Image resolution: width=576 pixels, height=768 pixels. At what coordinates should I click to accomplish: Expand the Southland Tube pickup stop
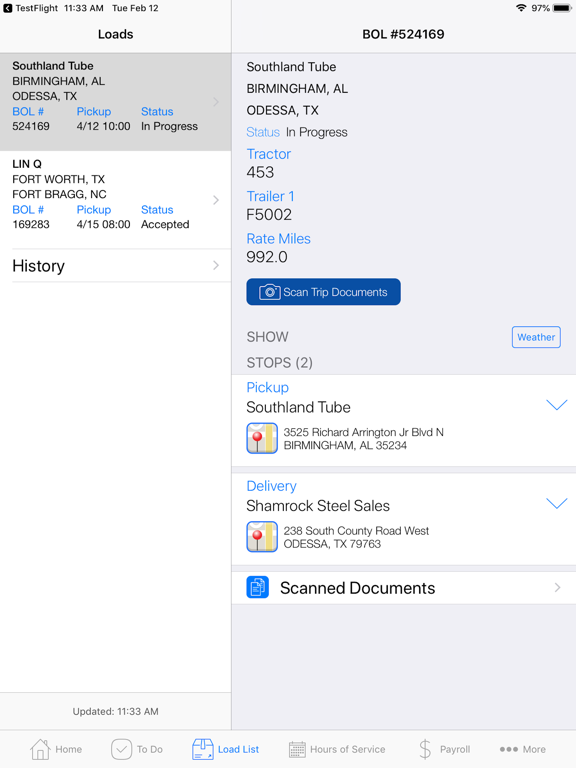pyautogui.click(x=557, y=405)
